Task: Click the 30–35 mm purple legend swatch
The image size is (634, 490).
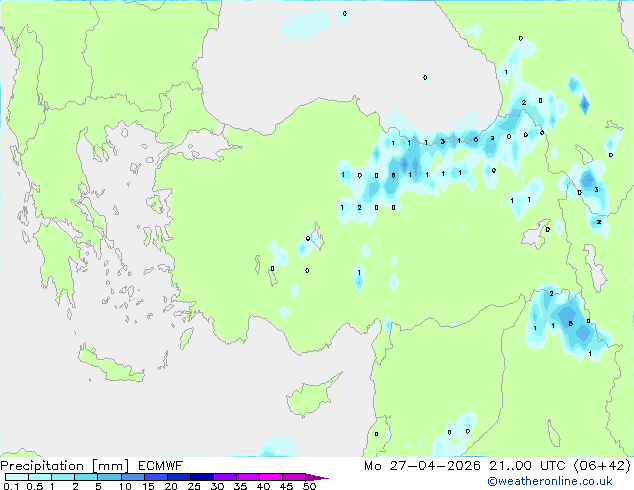Action: click(225, 477)
